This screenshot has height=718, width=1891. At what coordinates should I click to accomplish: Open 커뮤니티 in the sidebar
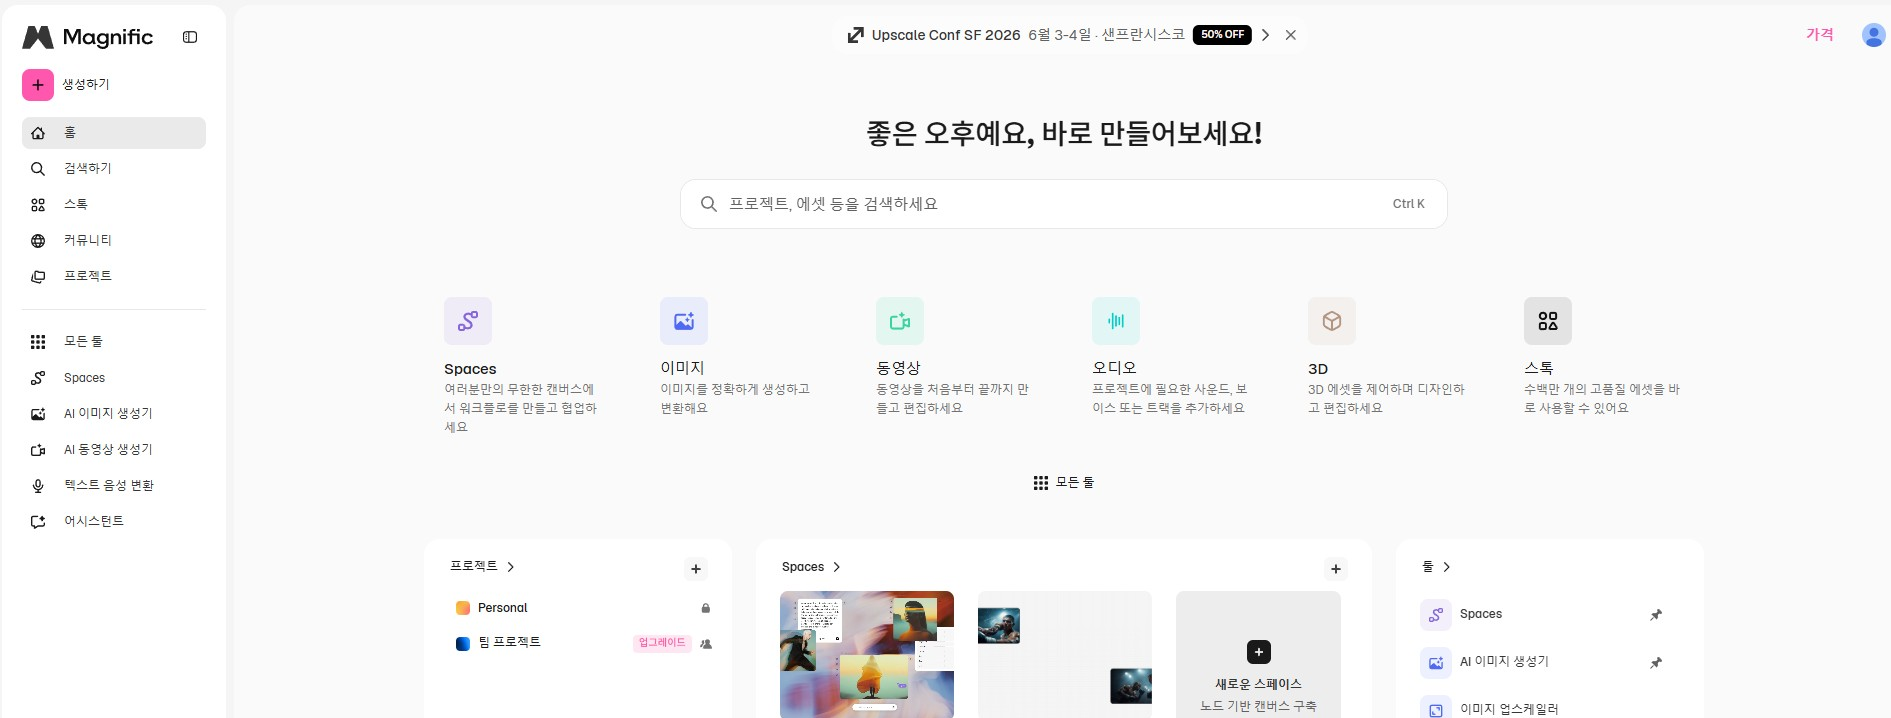point(114,241)
